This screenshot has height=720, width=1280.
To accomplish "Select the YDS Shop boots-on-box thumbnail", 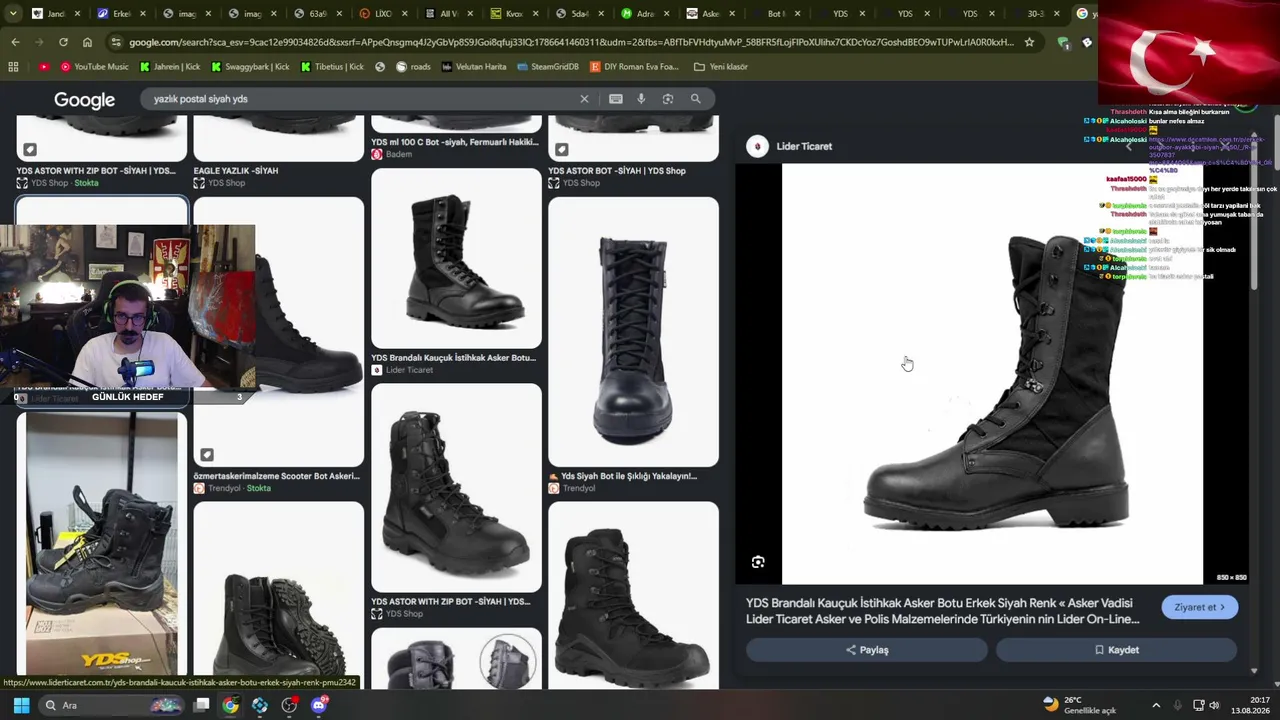I will point(101,545).
